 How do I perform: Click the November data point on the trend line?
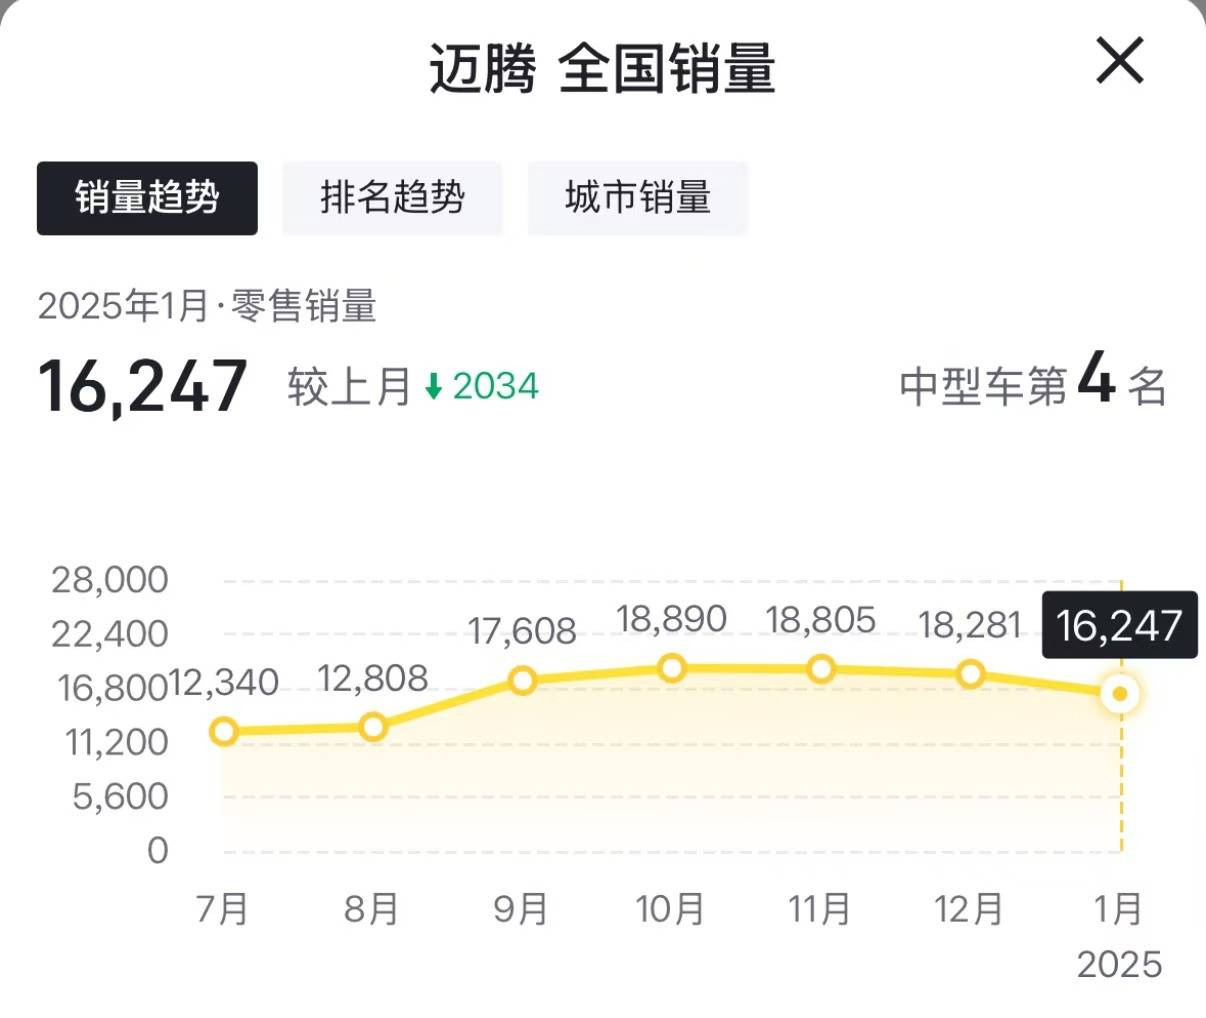(820, 668)
